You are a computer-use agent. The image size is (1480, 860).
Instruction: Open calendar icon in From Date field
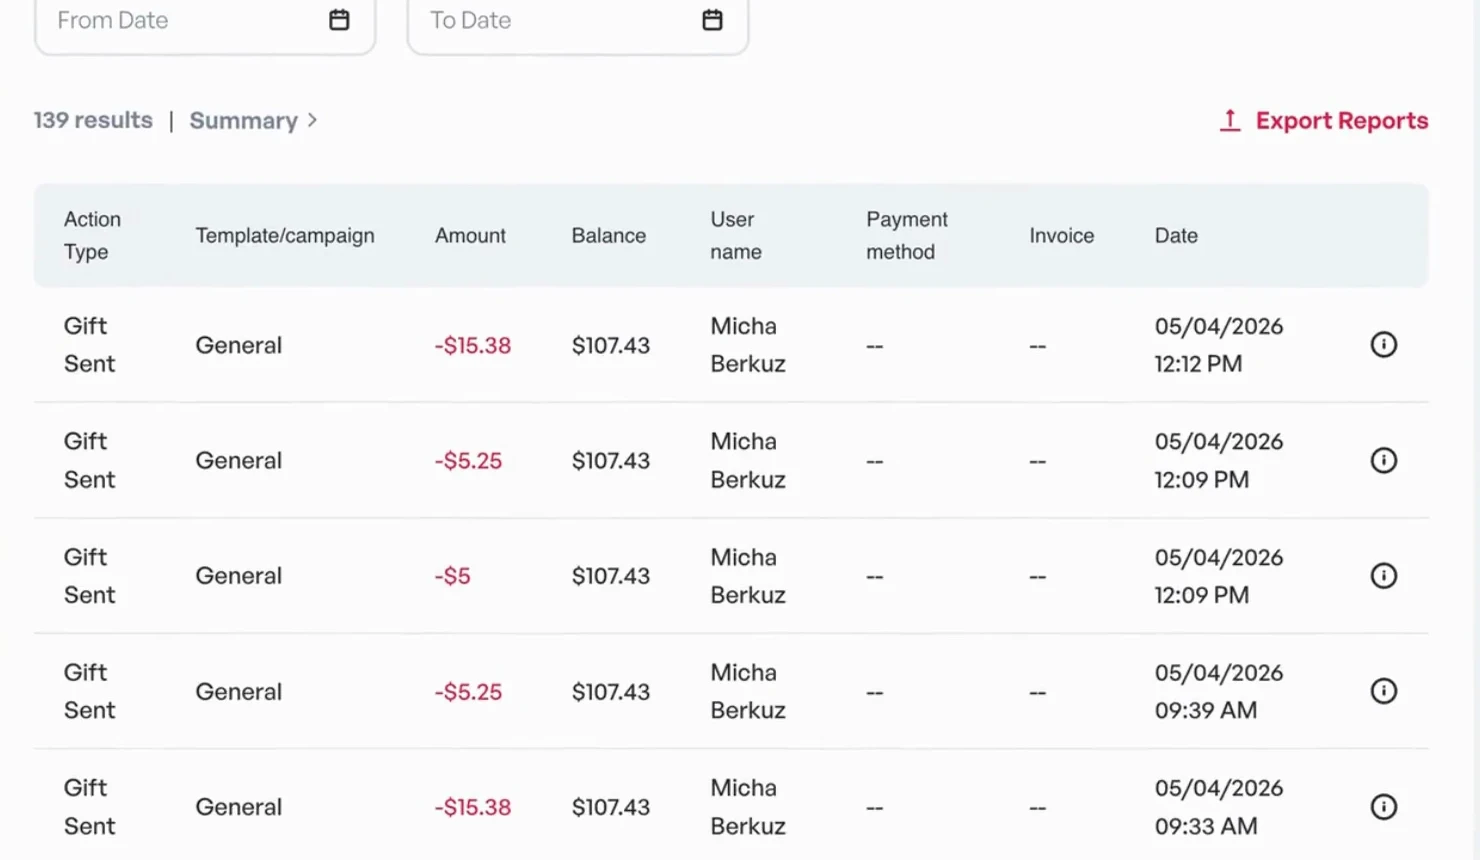tap(339, 20)
